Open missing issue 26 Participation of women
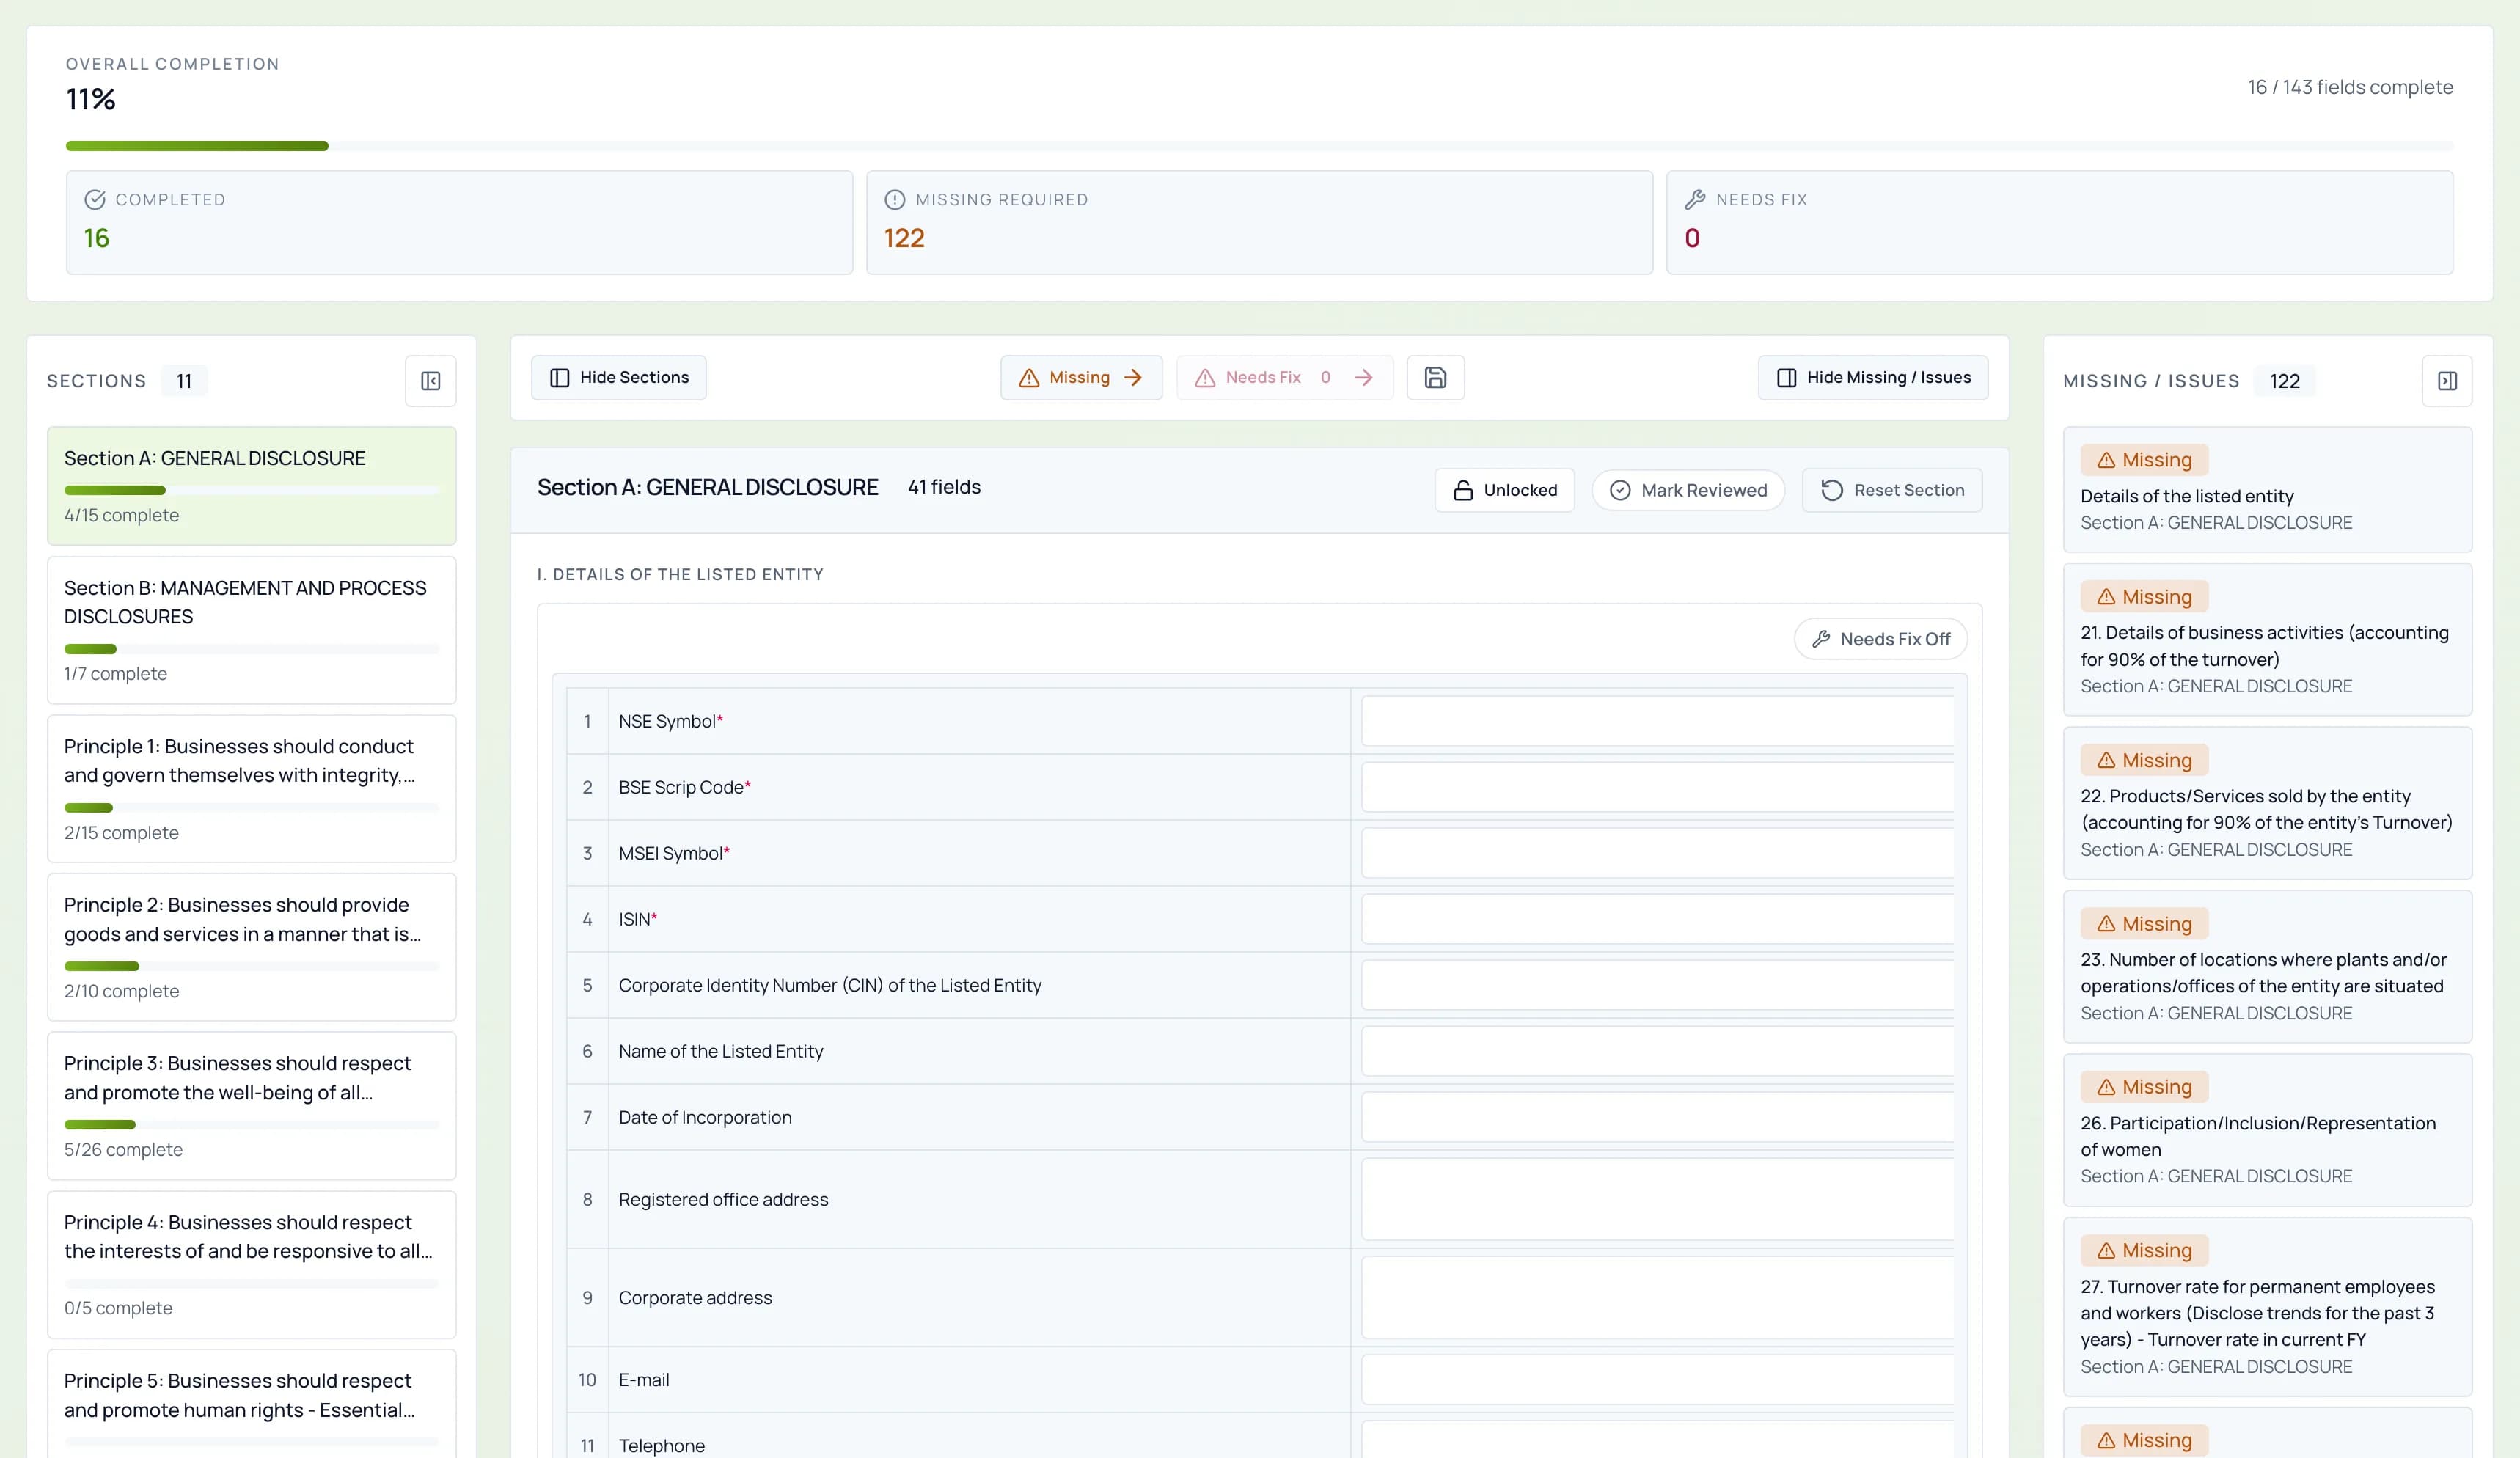The width and height of the screenshot is (2520, 1458). pos(2267,1130)
